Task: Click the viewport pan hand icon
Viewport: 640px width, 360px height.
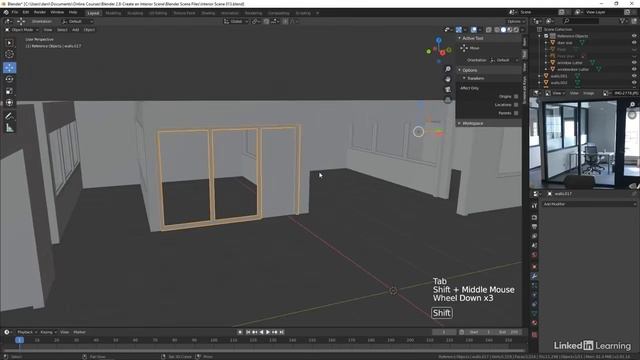Action: click(448, 79)
